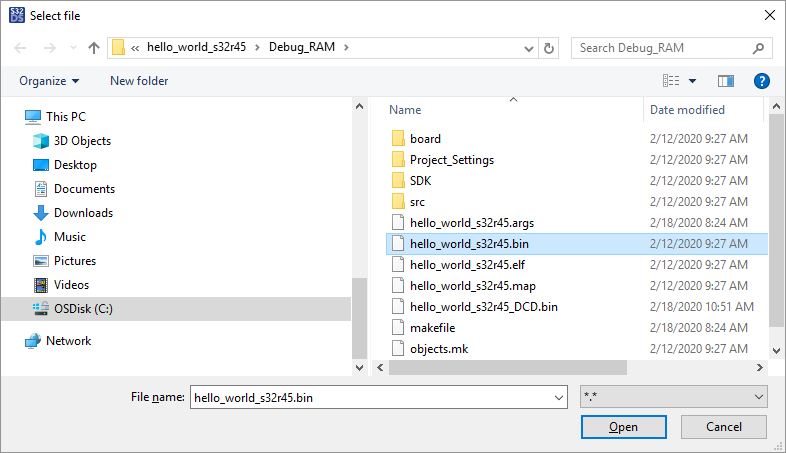Open the File name dropdown arrow
This screenshot has width=786, height=453.
558,398
